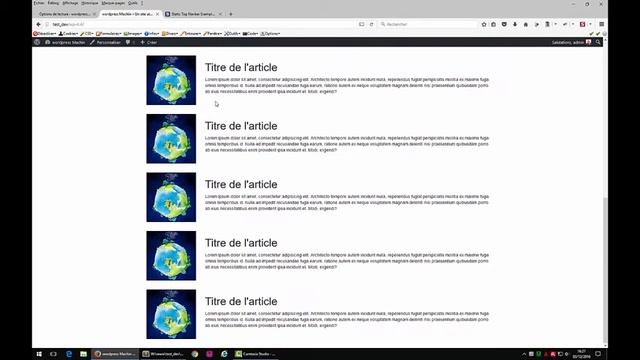Open Firefox hamburger menu
The image size is (640, 360).
pyautogui.click(x=602, y=24)
